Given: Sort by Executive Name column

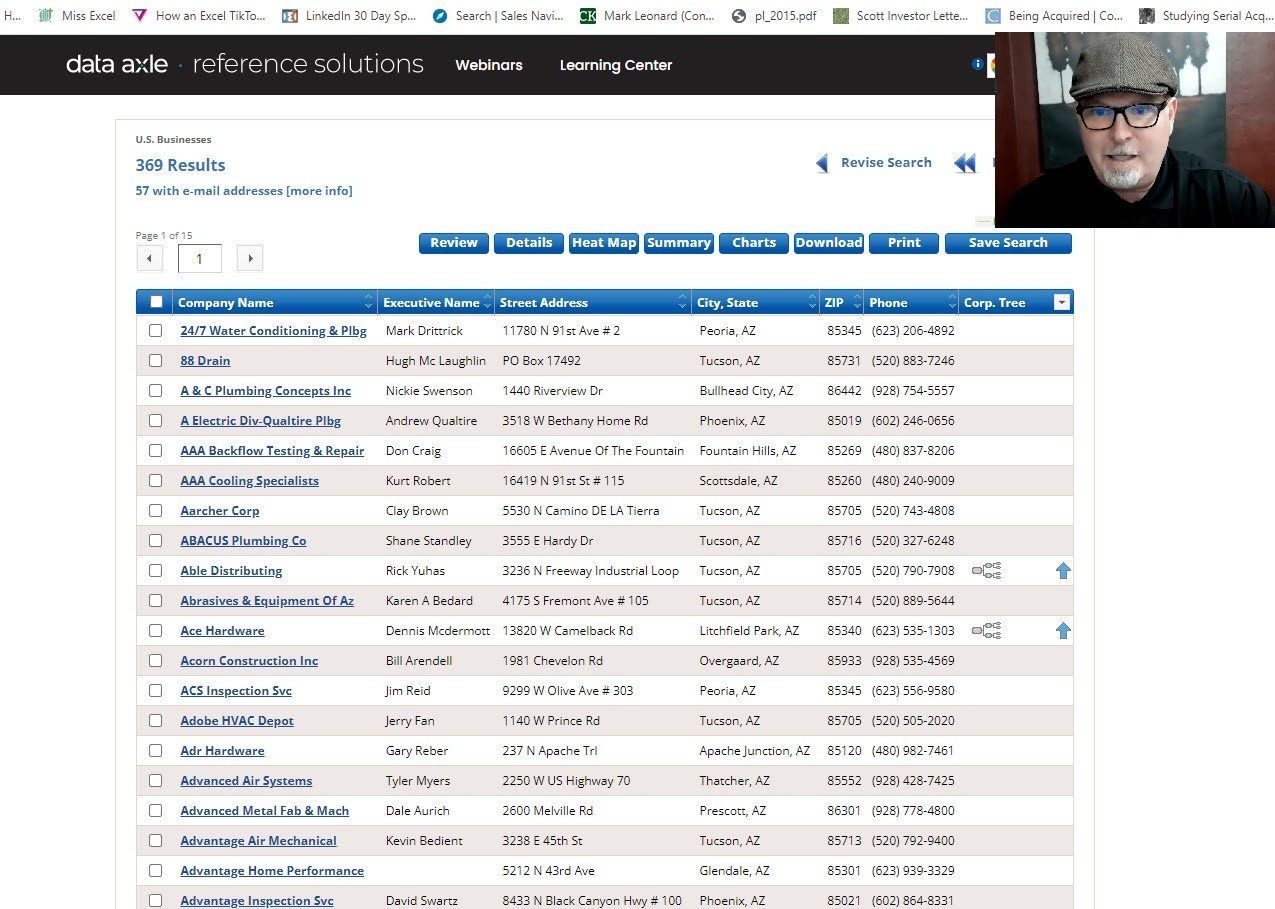Looking at the screenshot, I should 437,302.
